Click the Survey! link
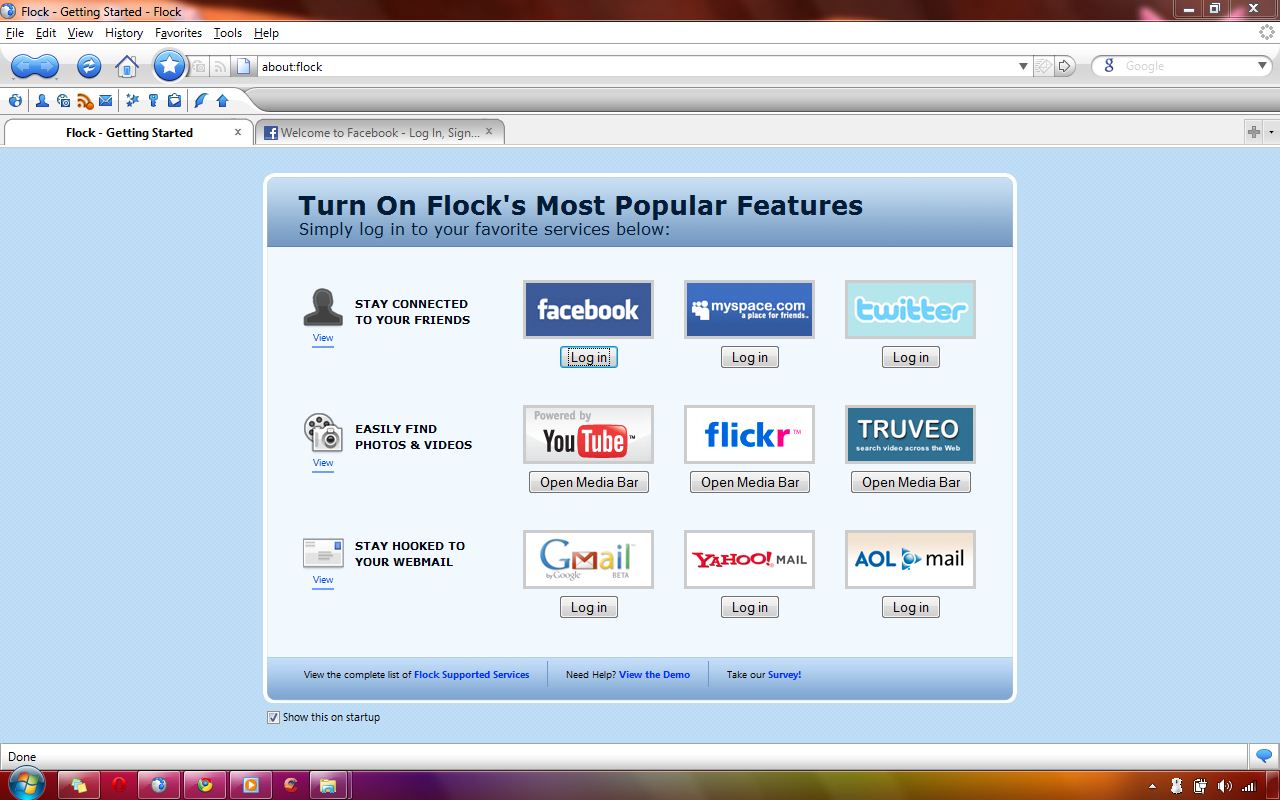 tap(784, 675)
